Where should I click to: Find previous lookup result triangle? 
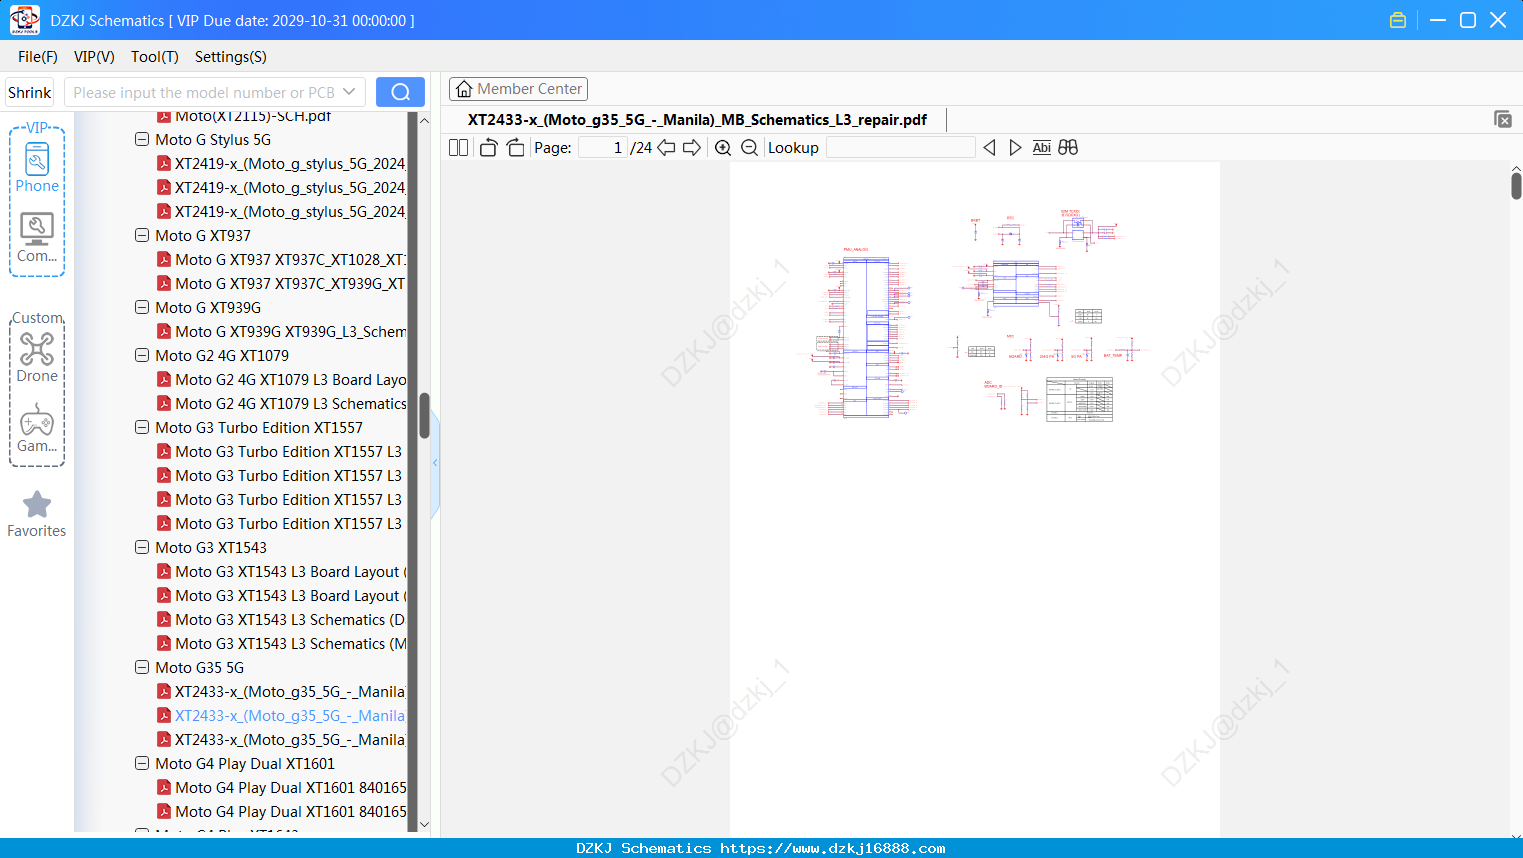989,148
